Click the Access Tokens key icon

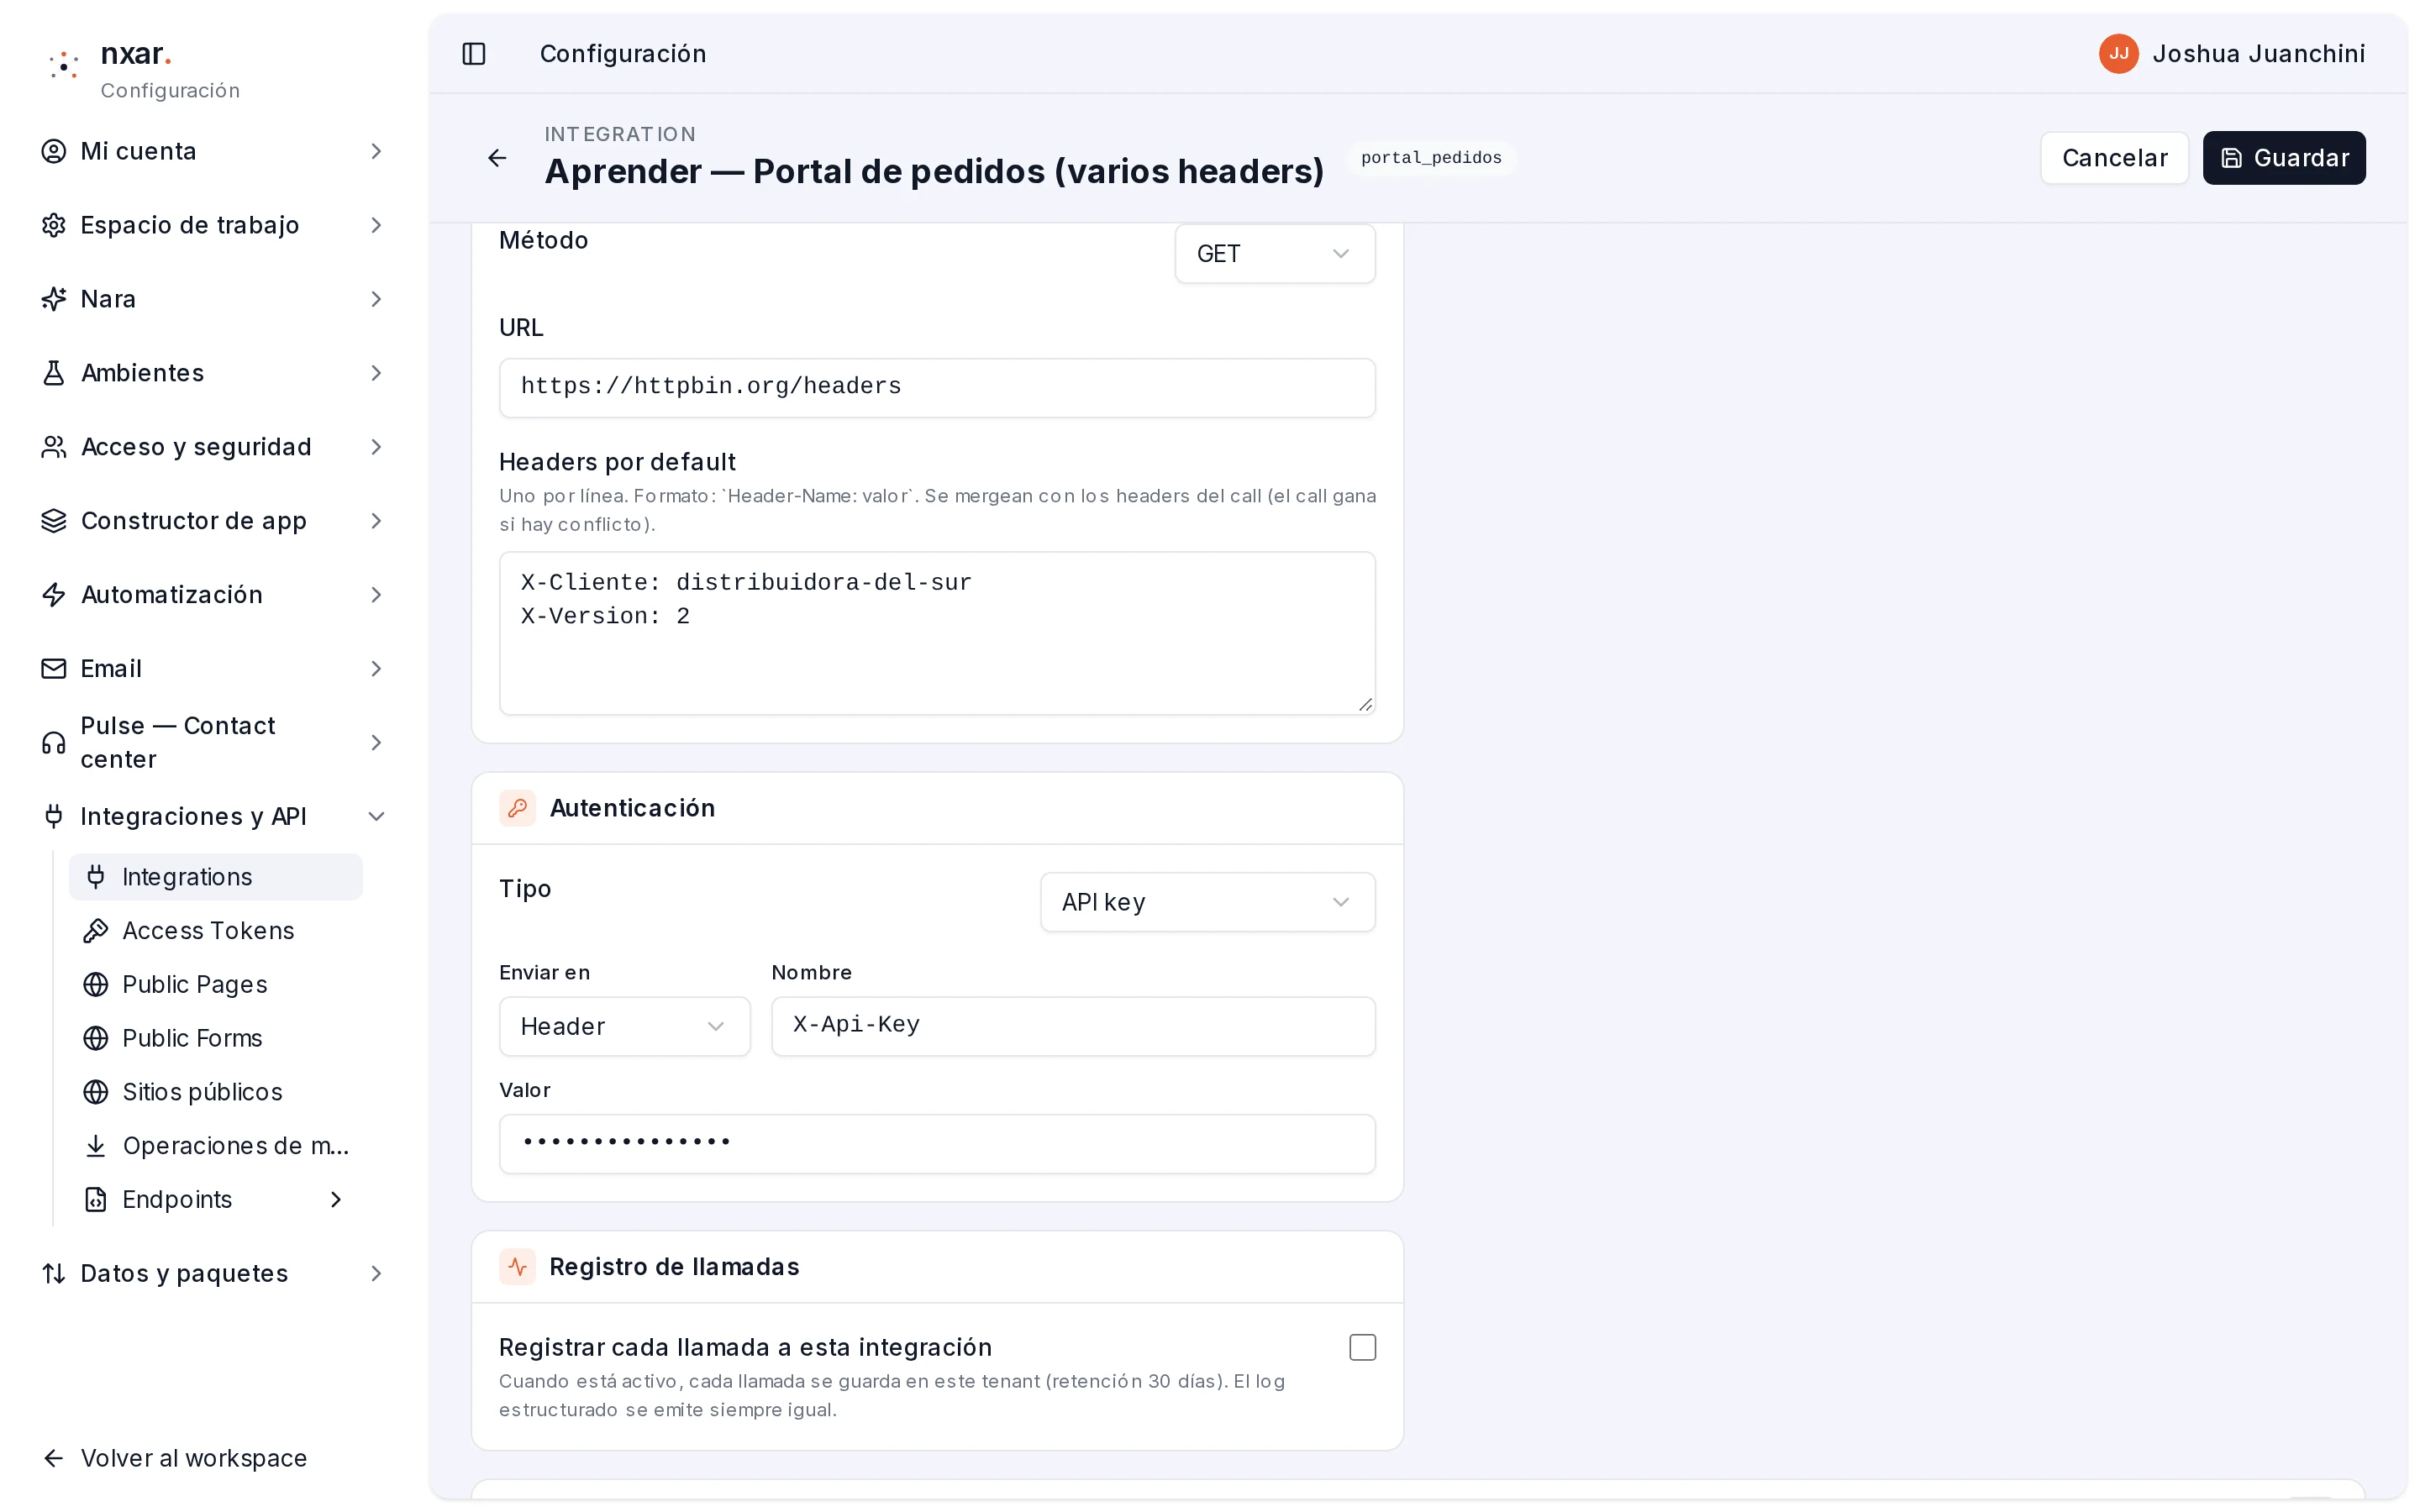tap(96, 931)
